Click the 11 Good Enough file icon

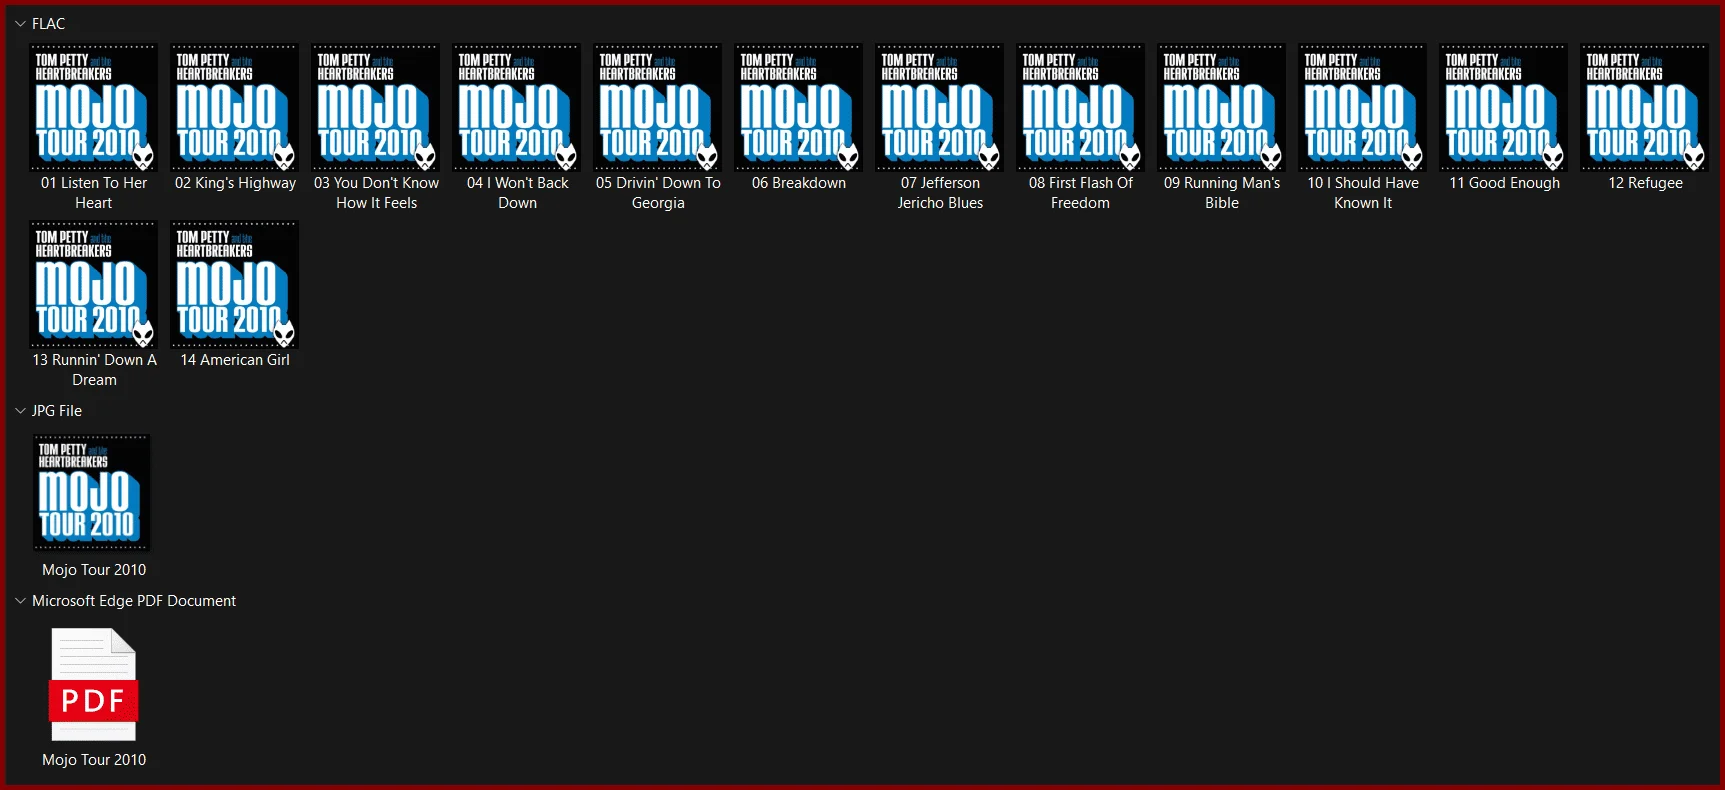1504,107
